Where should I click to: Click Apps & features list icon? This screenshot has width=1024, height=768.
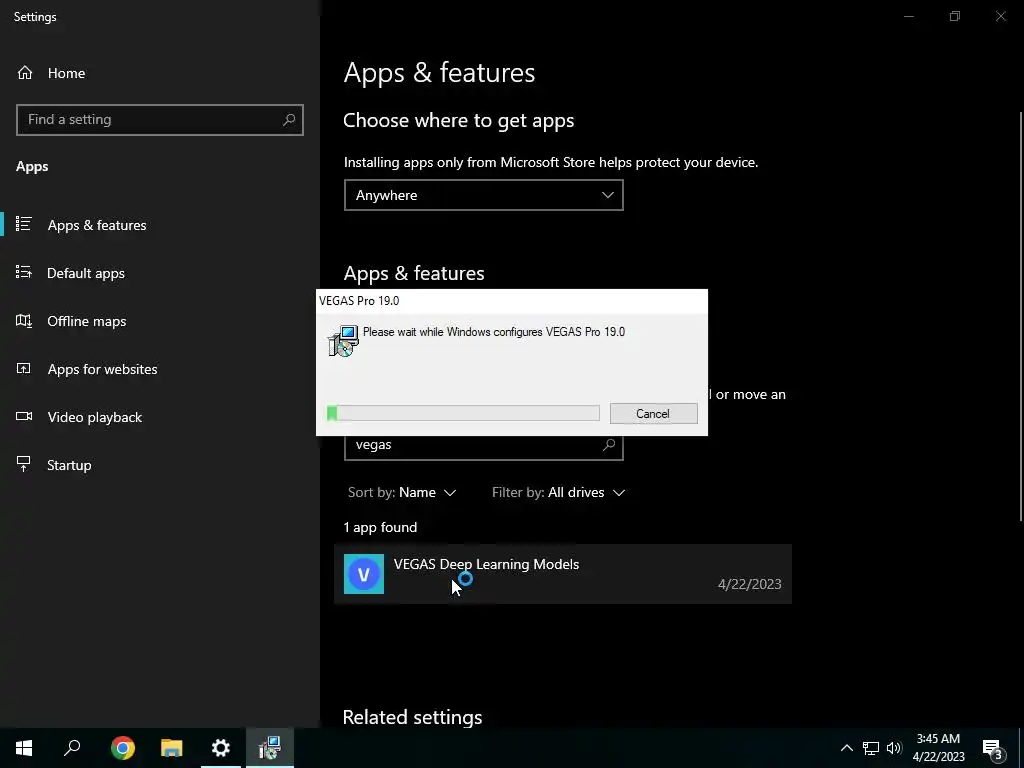[x=24, y=225]
